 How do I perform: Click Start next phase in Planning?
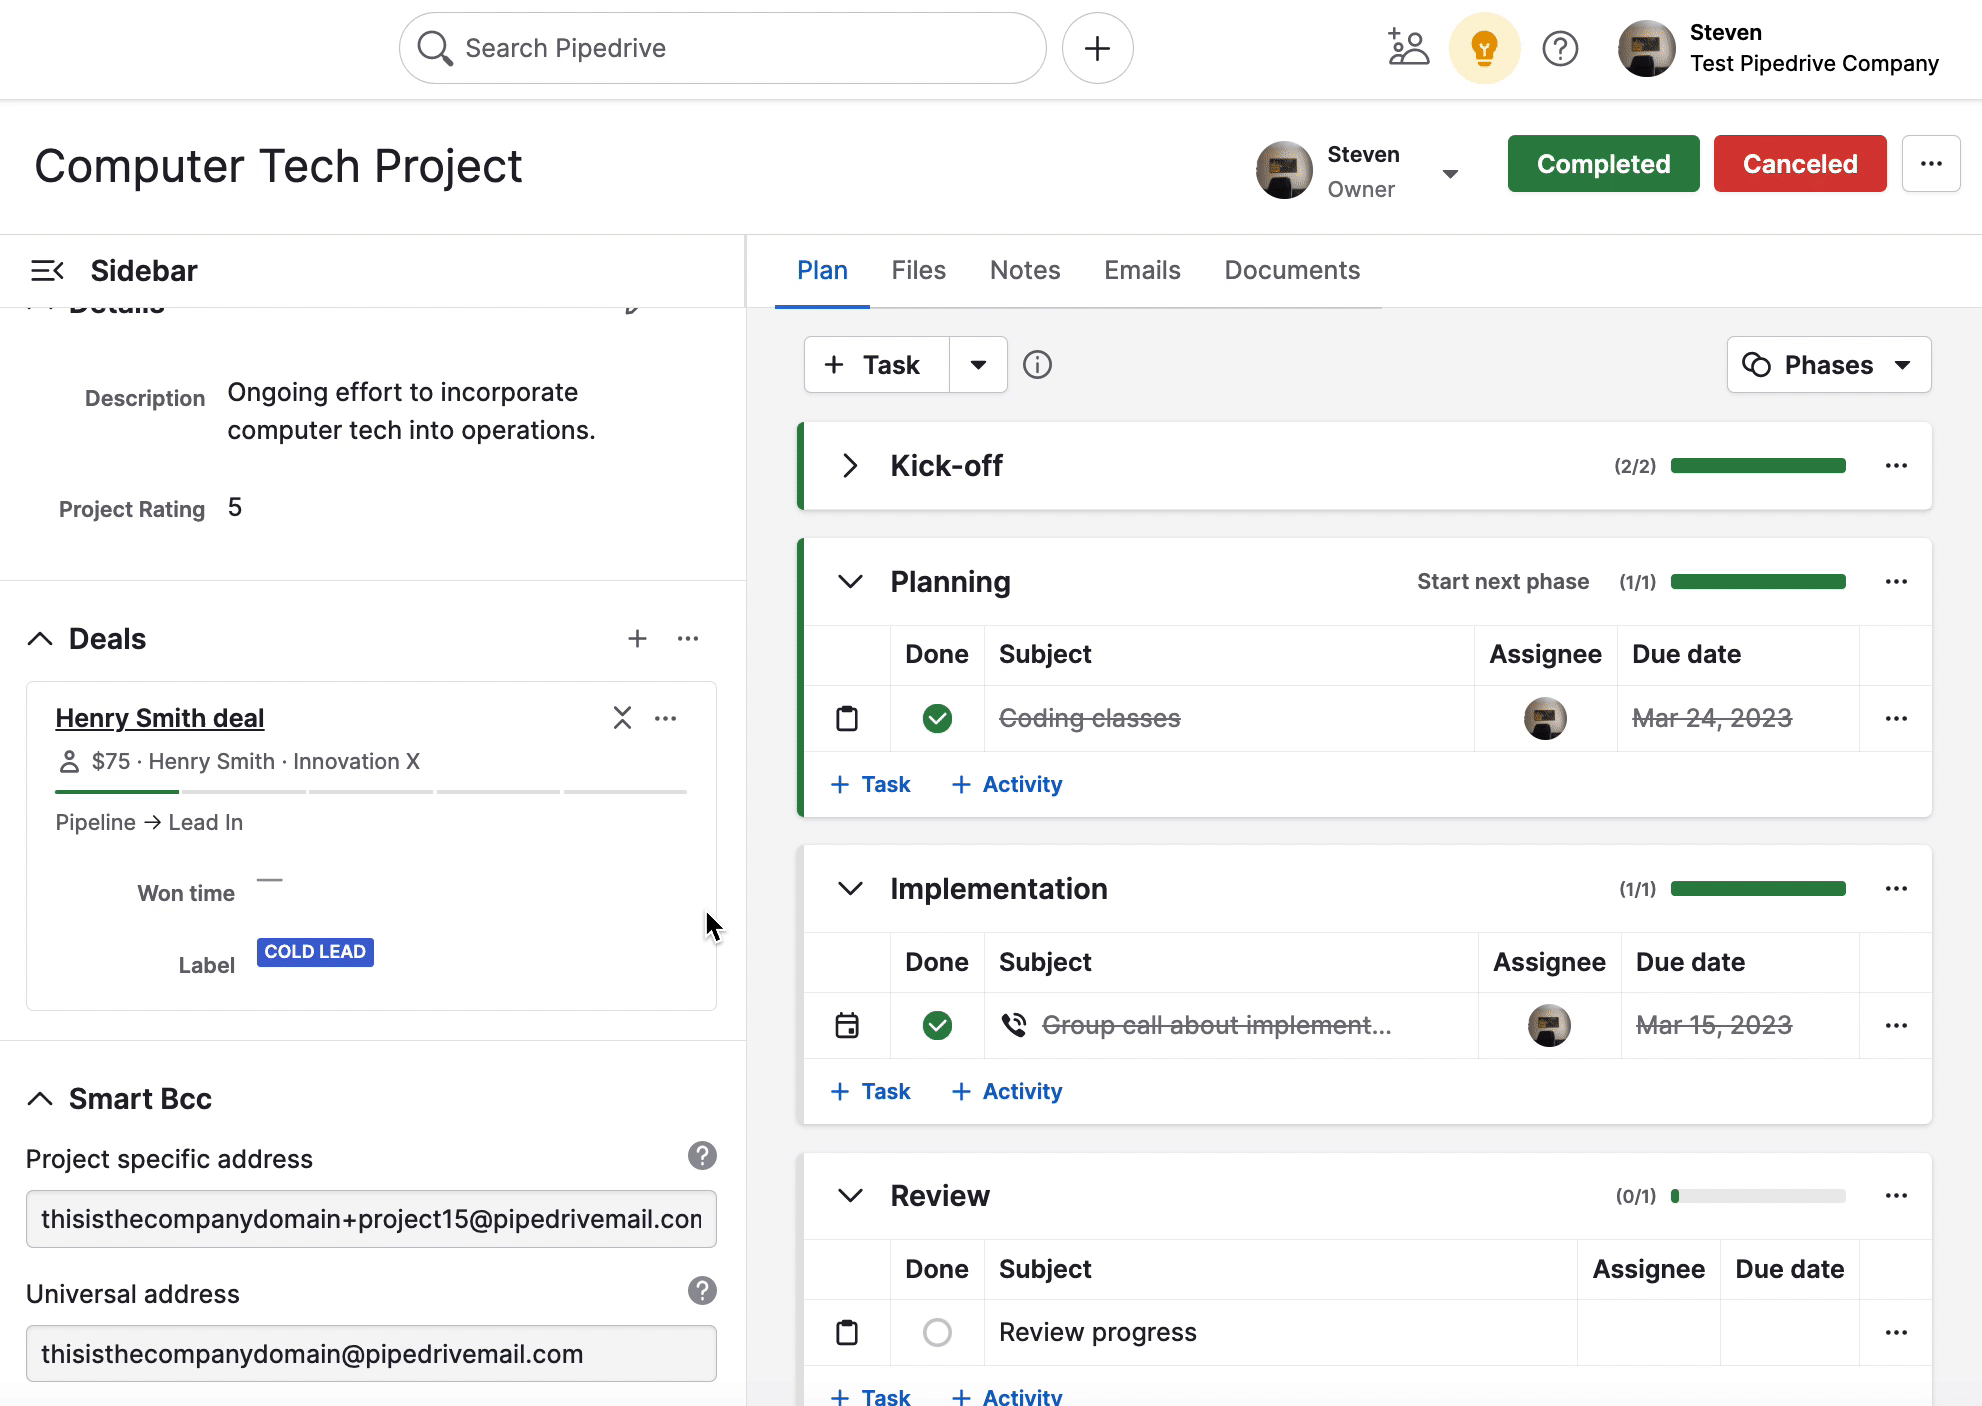pyautogui.click(x=1503, y=581)
